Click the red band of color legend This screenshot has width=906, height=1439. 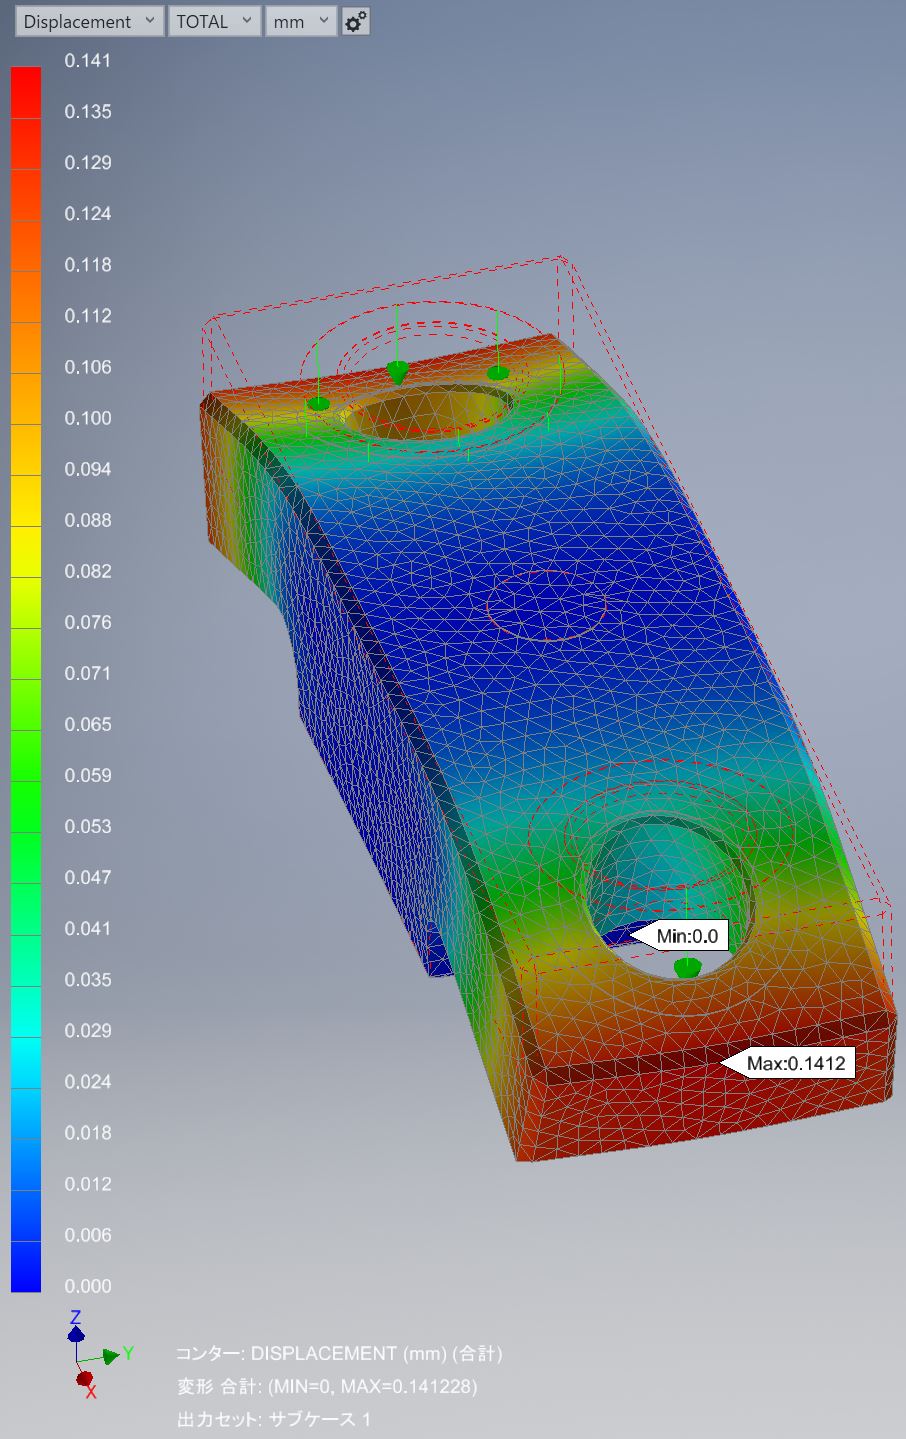pos(26,93)
